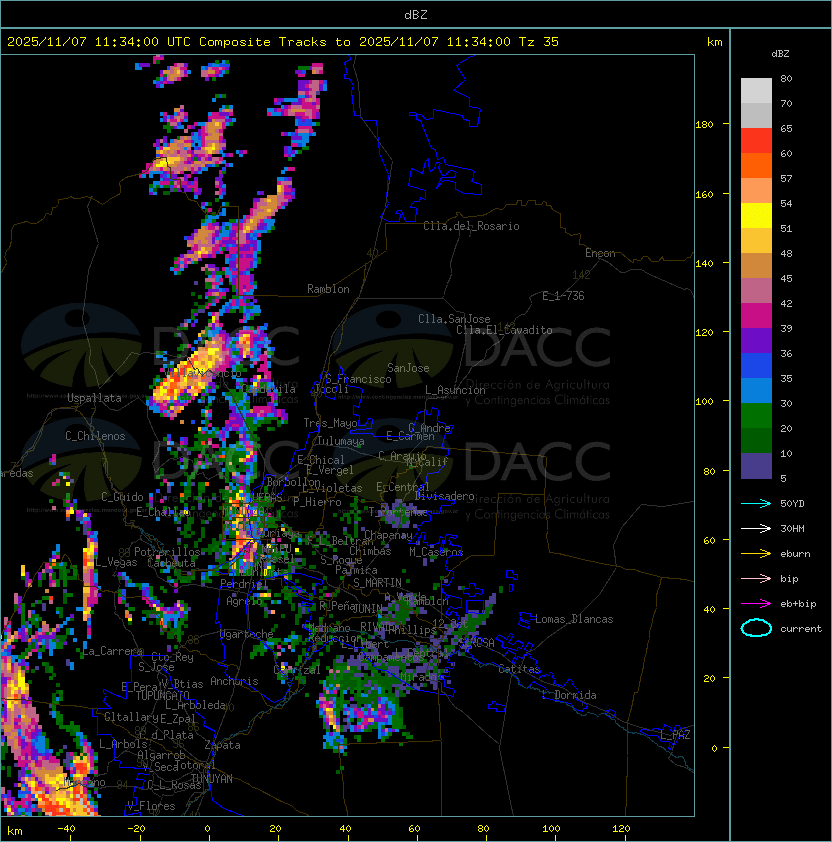This screenshot has height=842, width=832.
Task: Click the 'Potrerillos' map label
Action: pyautogui.click(x=167, y=552)
